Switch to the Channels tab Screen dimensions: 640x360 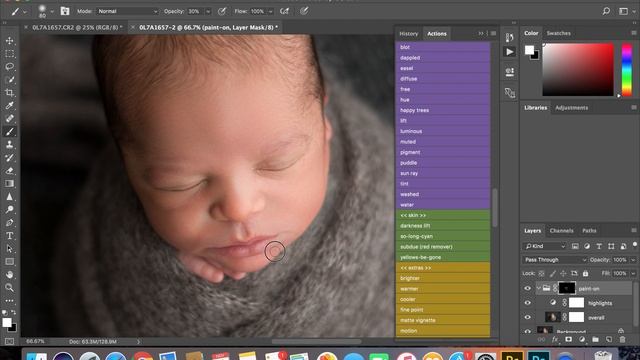[561, 231]
